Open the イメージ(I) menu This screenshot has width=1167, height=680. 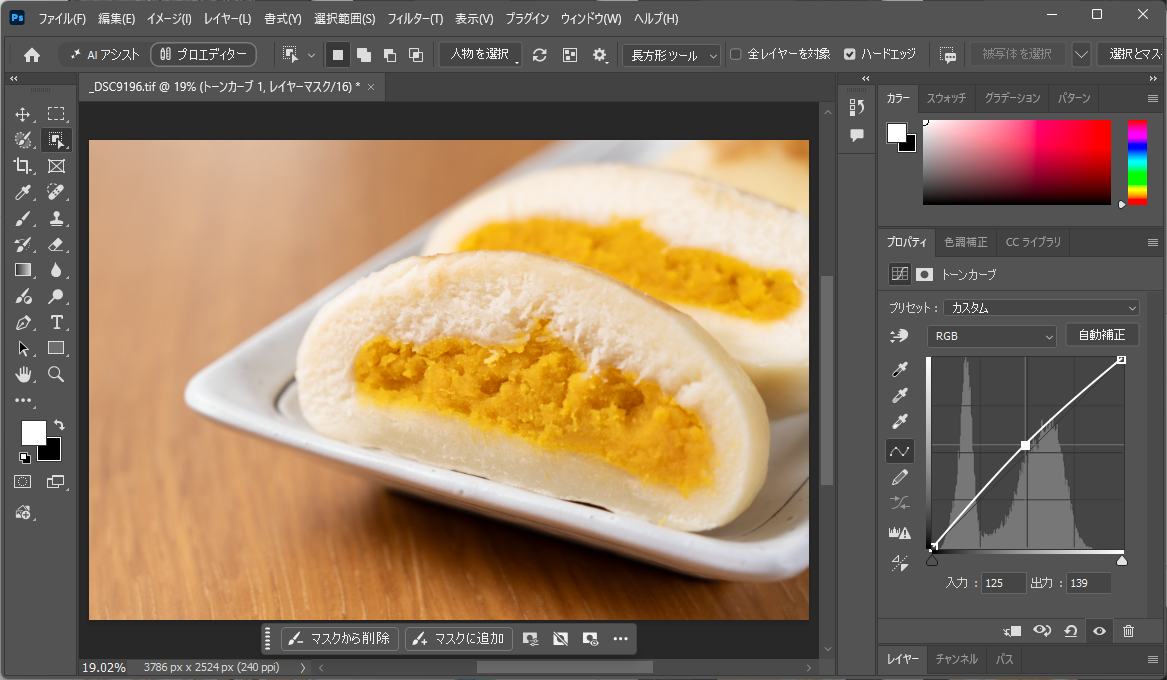(x=169, y=19)
